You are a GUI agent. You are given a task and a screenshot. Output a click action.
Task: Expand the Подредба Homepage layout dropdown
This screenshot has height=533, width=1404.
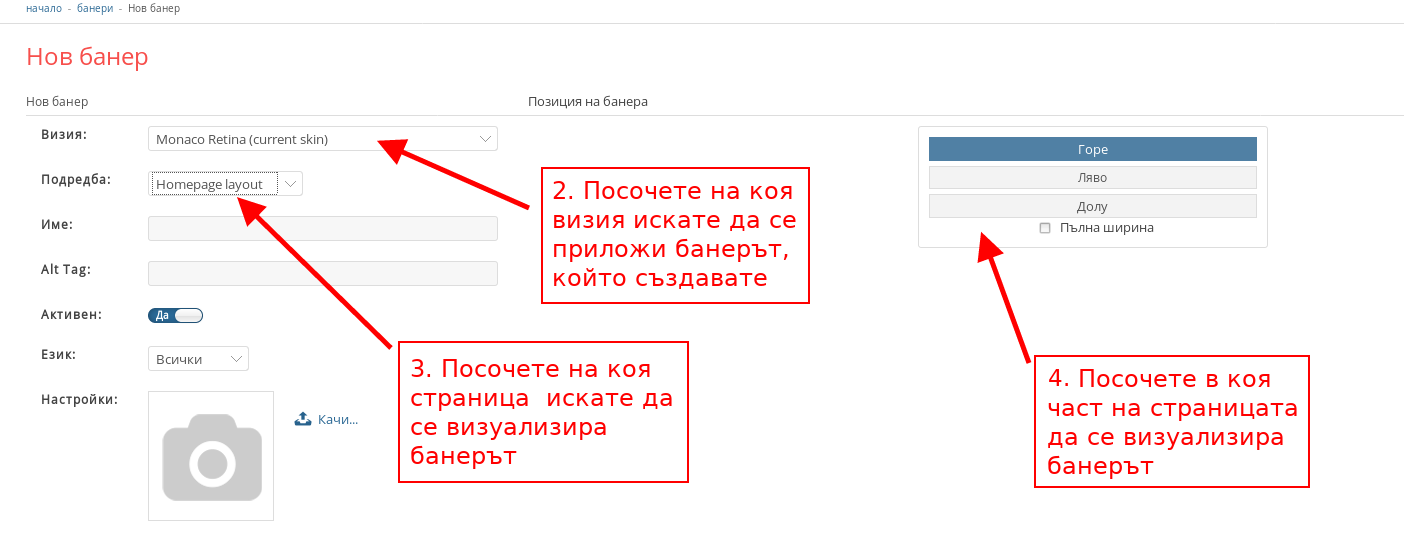coord(226,184)
